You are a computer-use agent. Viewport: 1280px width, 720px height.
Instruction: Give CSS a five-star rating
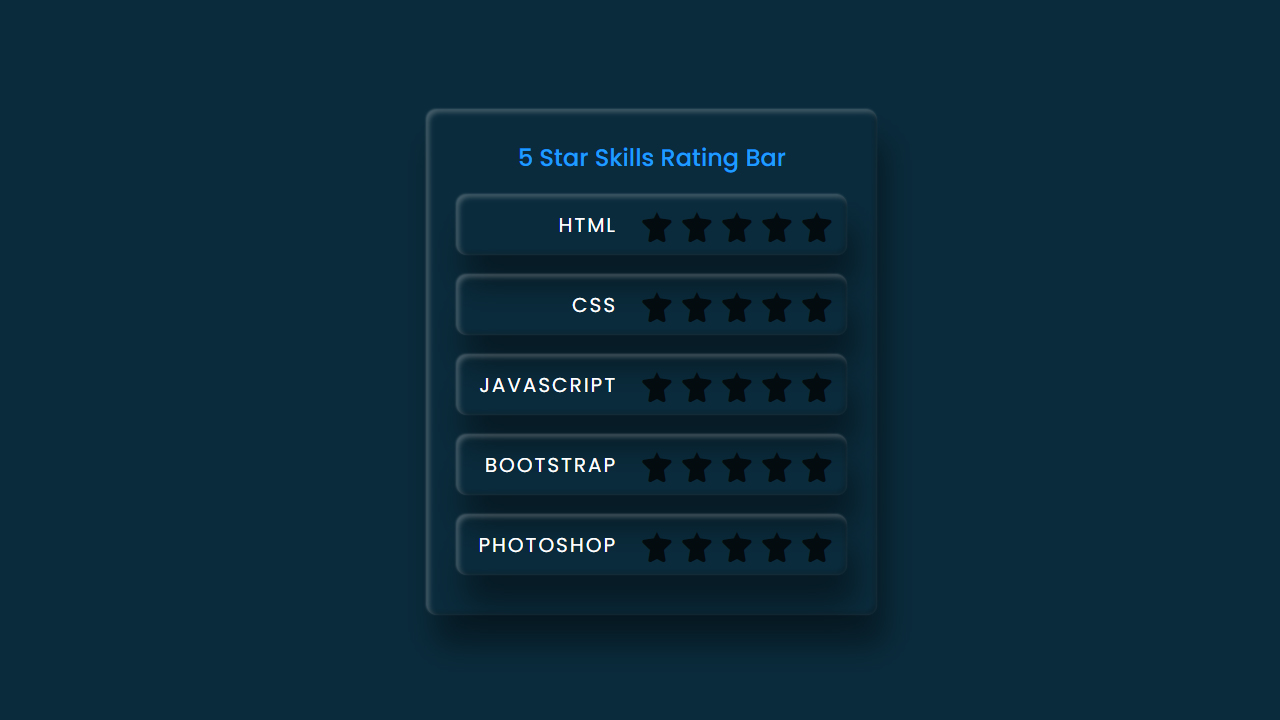click(817, 307)
